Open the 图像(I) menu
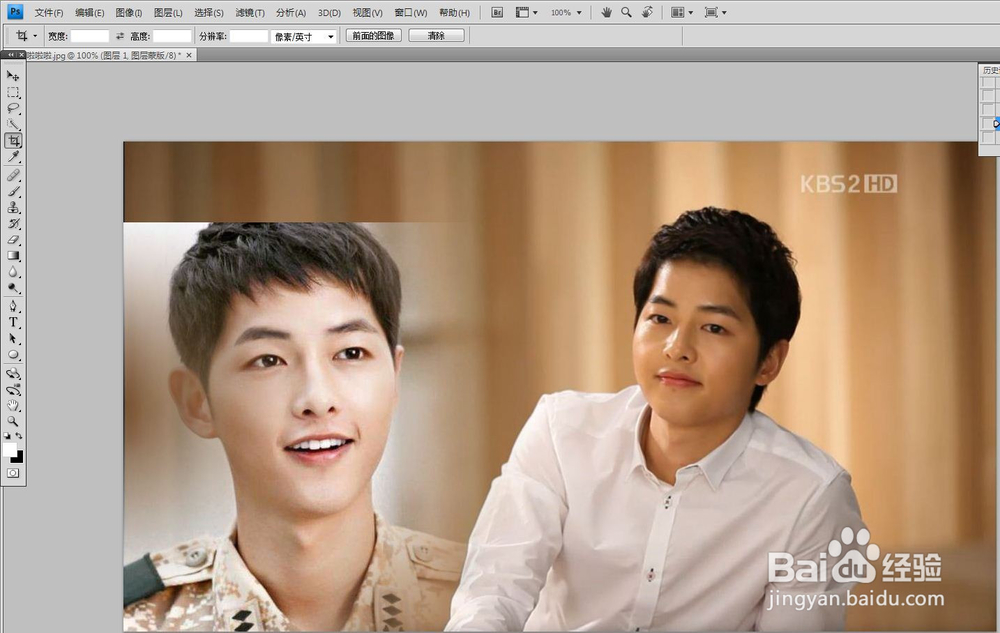The image size is (1000, 633). pyautogui.click(x=129, y=13)
